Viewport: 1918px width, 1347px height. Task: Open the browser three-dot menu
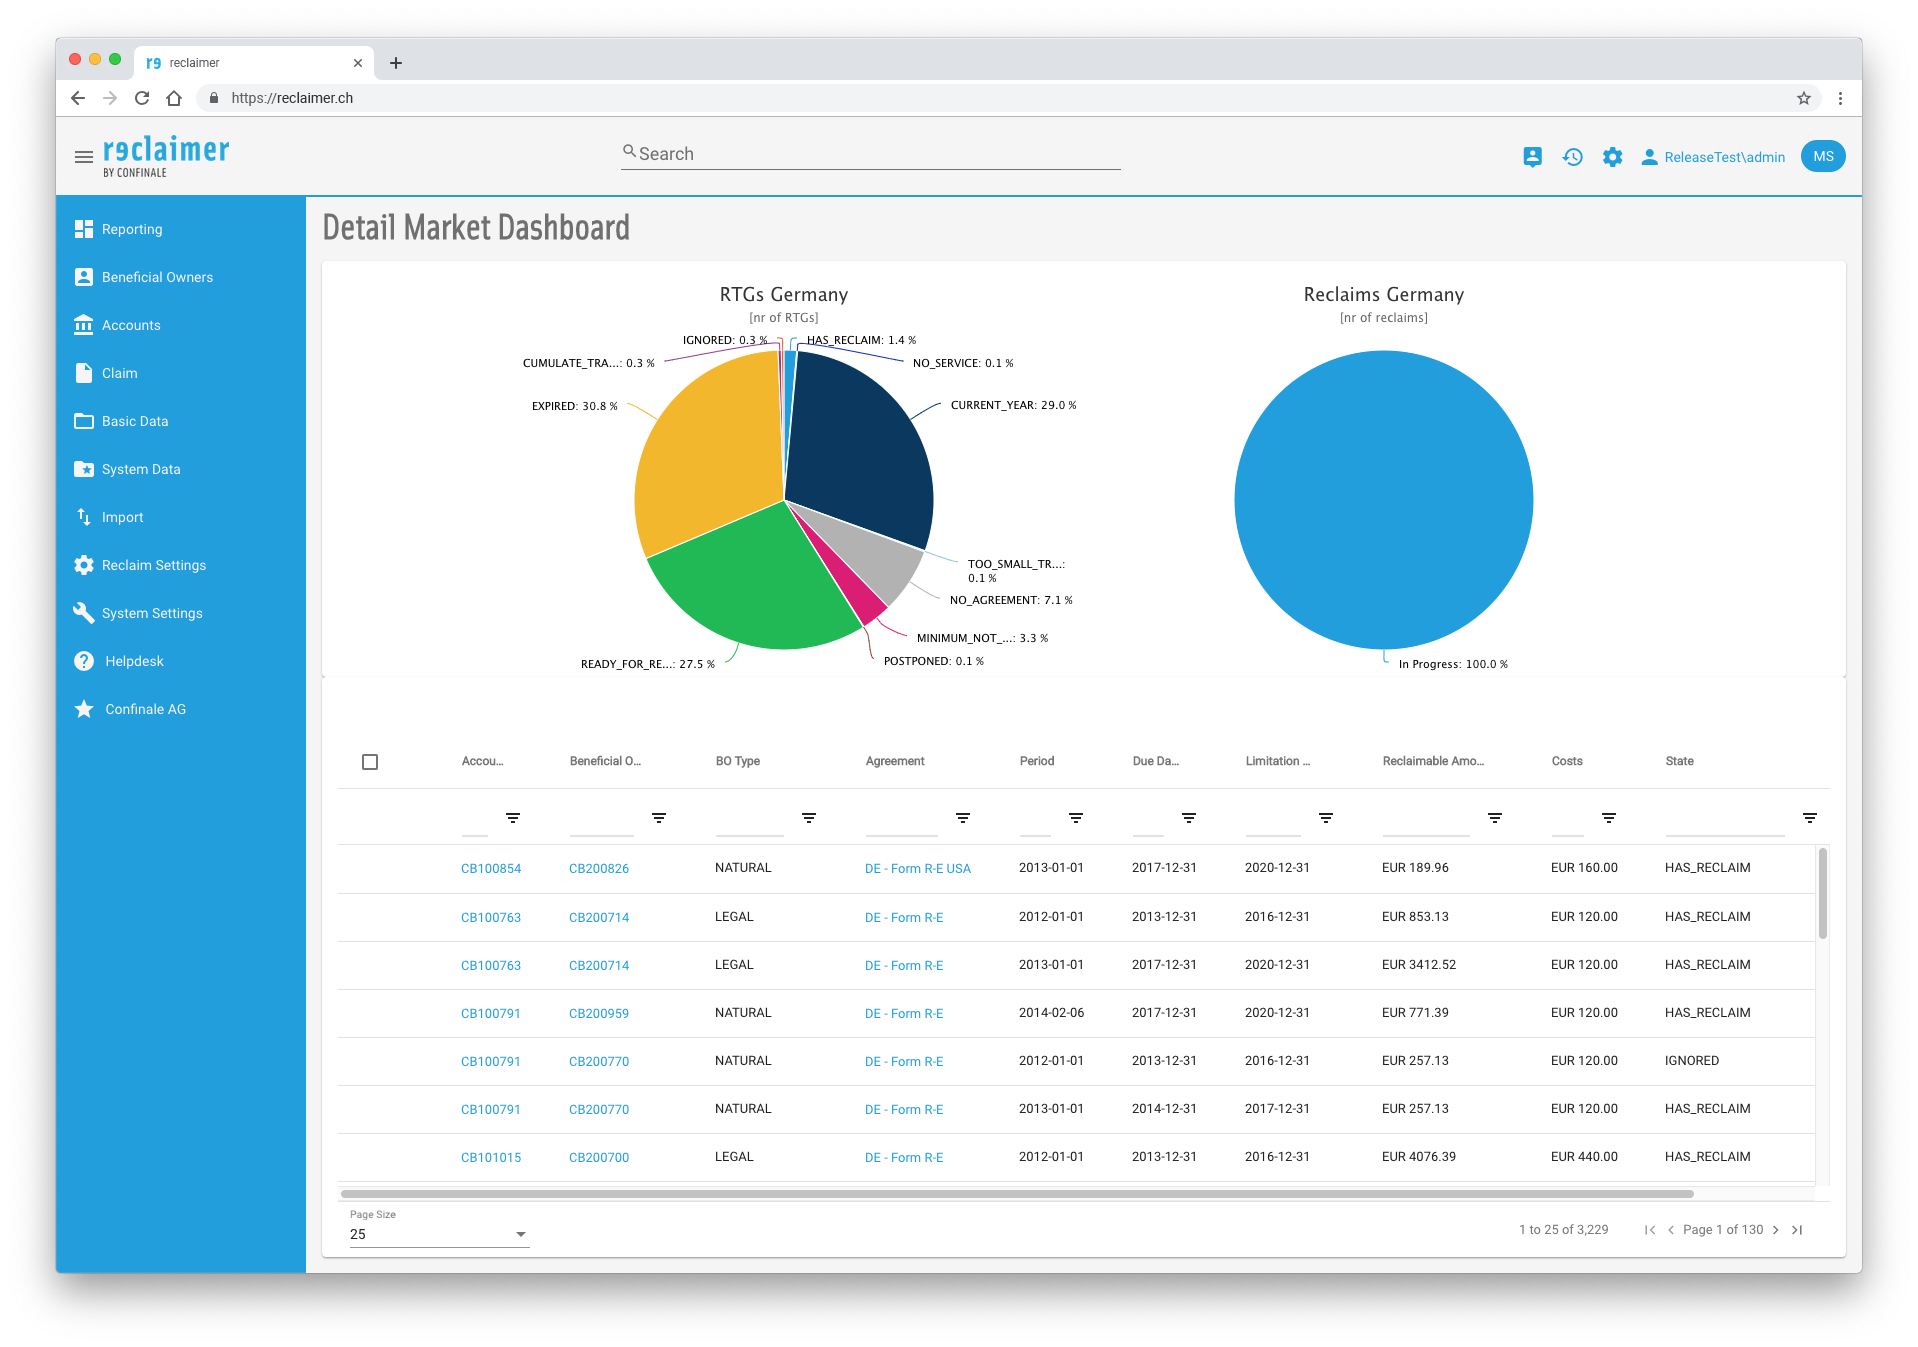tap(1840, 98)
